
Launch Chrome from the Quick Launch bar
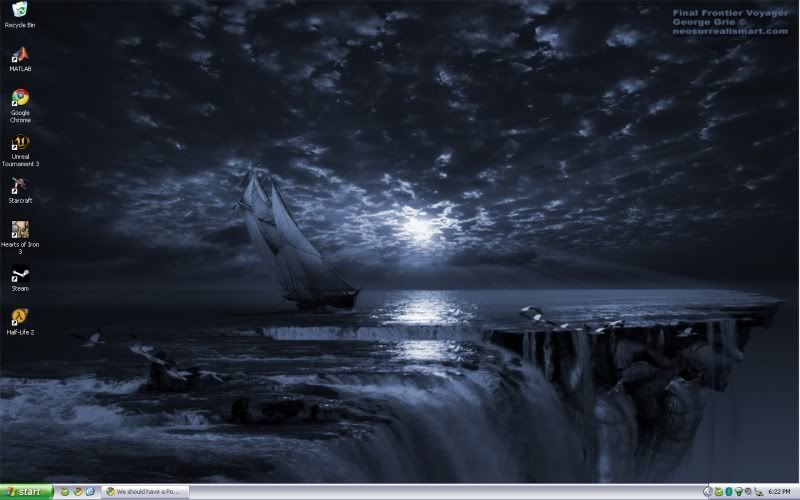[x=78, y=492]
